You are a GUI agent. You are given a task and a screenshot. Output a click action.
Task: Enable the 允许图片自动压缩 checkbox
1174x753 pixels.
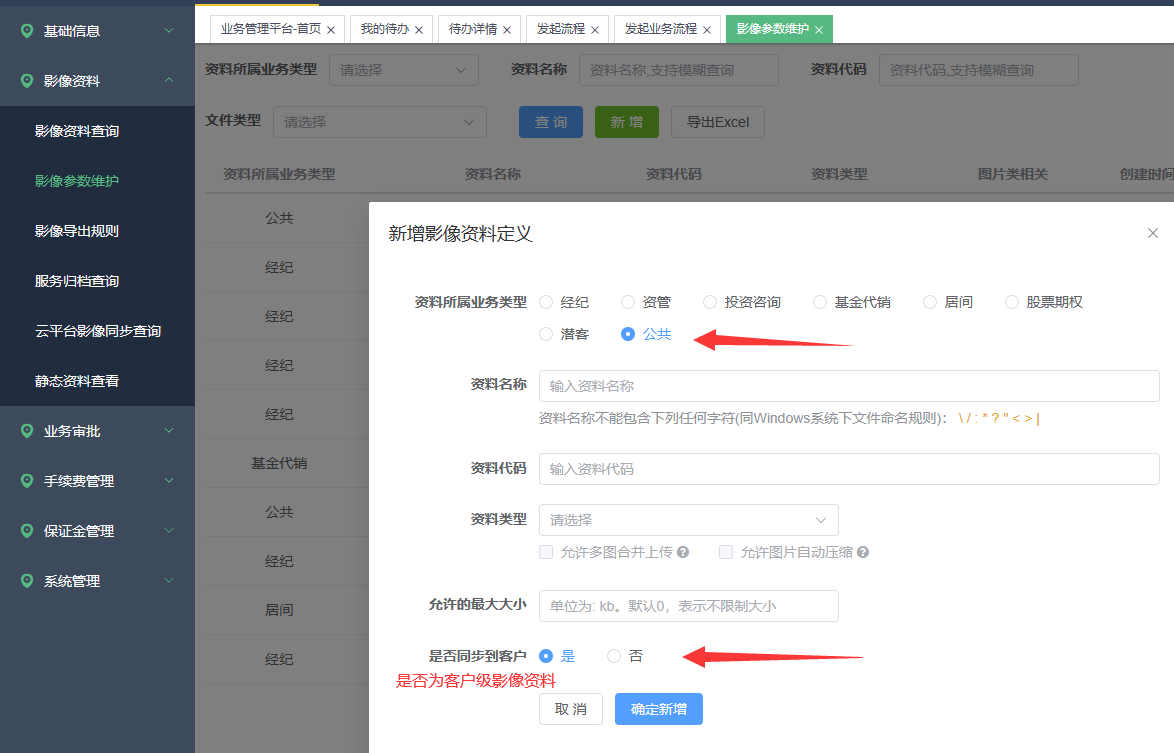pyautogui.click(x=726, y=552)
